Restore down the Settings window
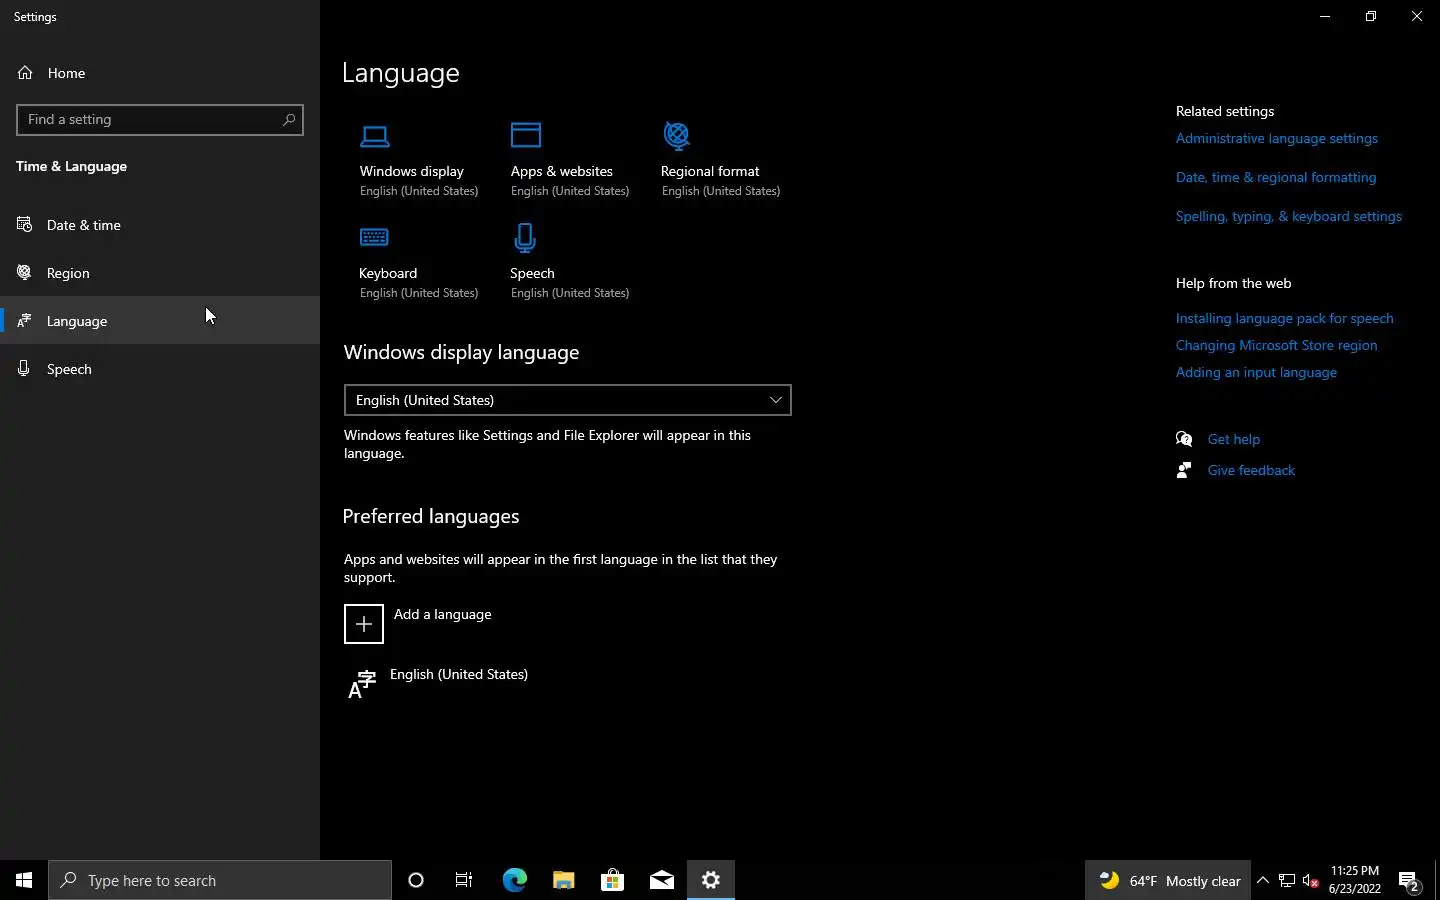The height and width of the screenshot is (900, 1440). [x=1371, y=16]
